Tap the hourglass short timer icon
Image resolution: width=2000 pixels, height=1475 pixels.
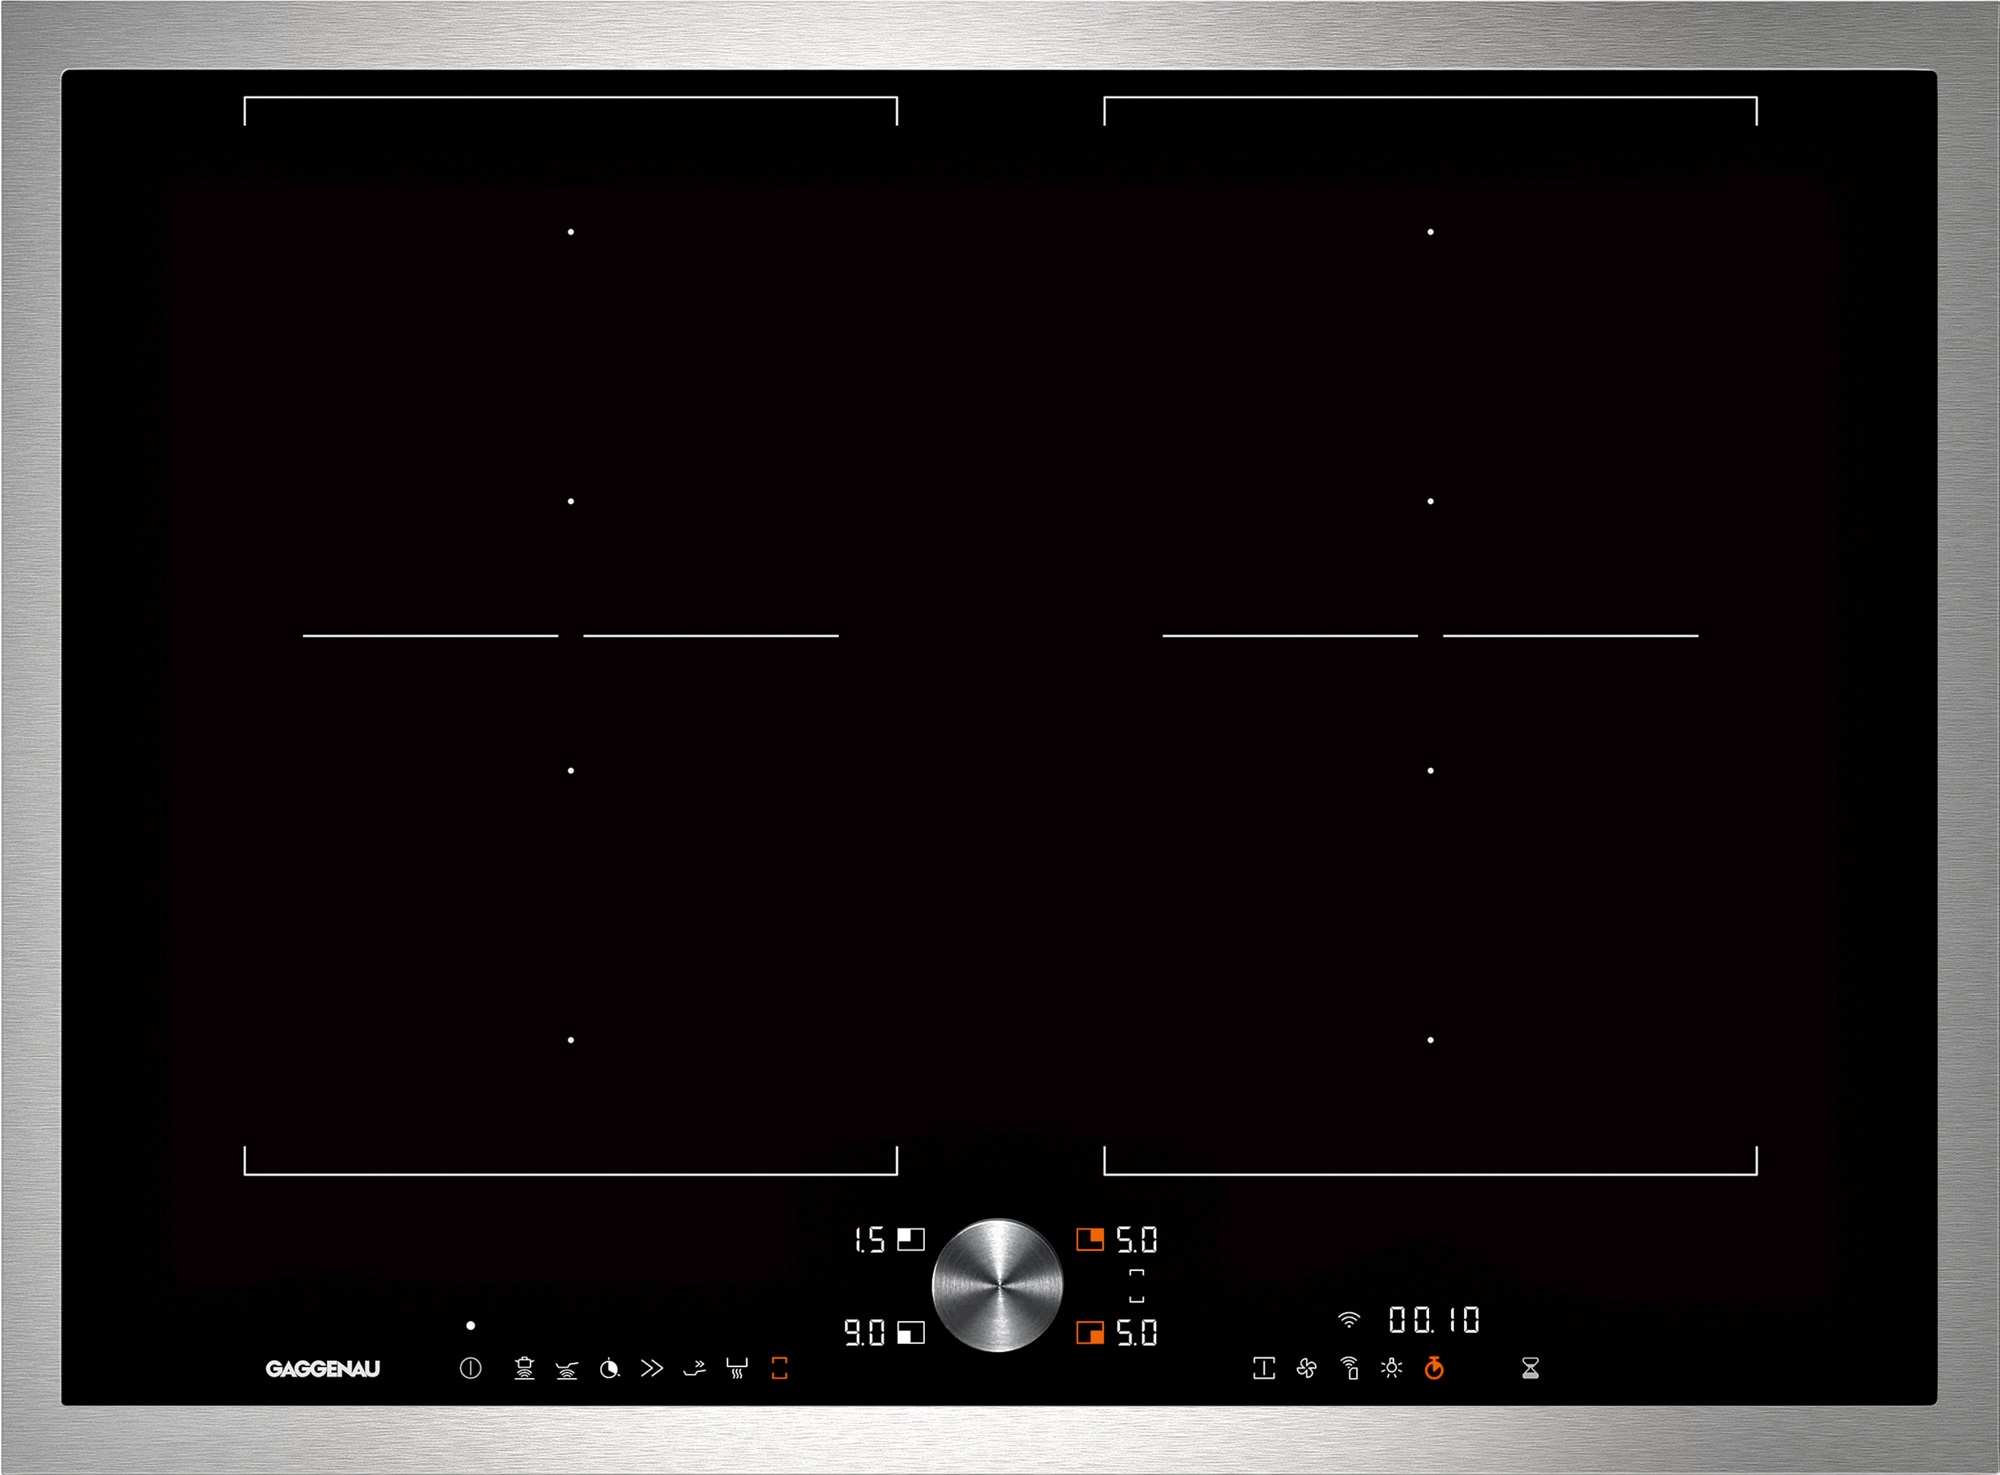(x=1530, y=1368)
